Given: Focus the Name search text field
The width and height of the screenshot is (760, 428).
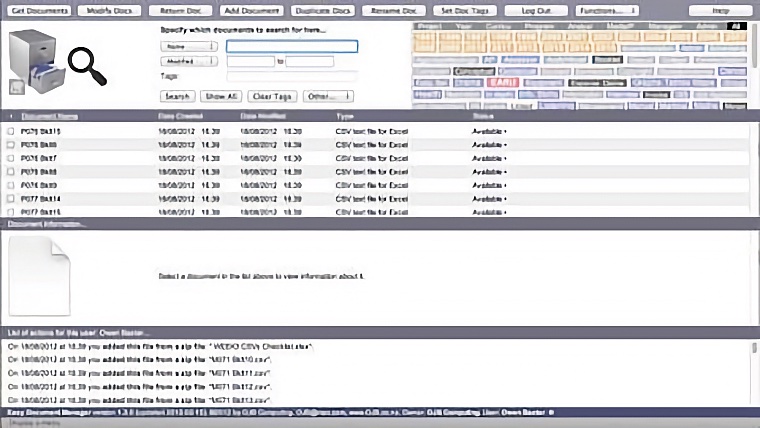Looking at the screenshot, I should [291, 46].
